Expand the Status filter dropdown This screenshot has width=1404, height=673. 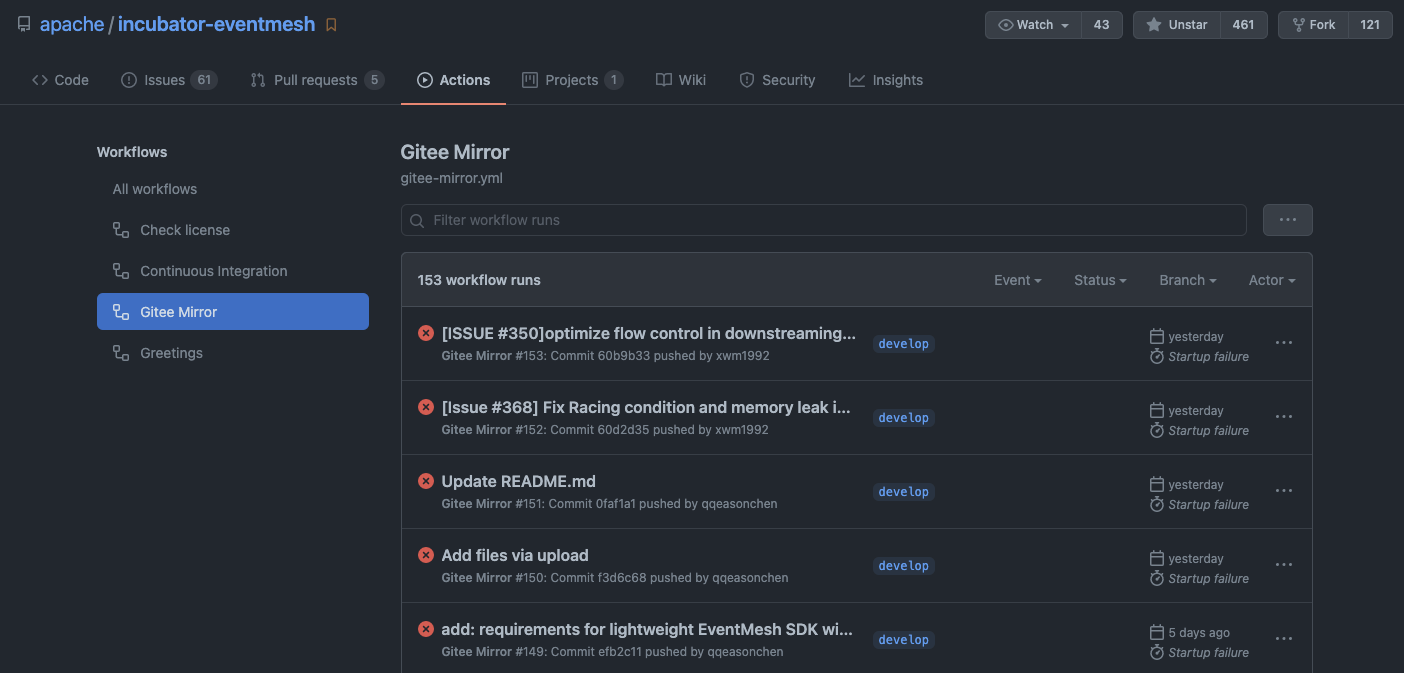[x=1100, y=280]
